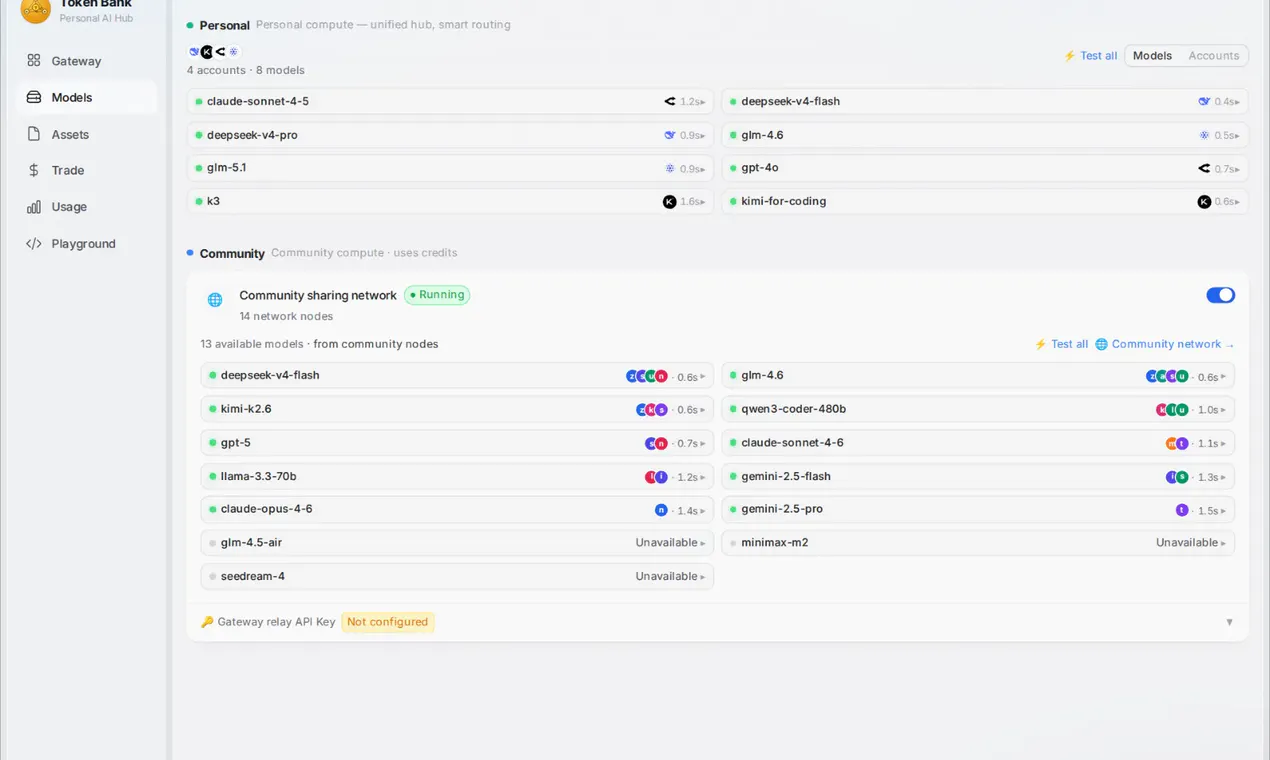Select the Token Bank logo icon

35,9
